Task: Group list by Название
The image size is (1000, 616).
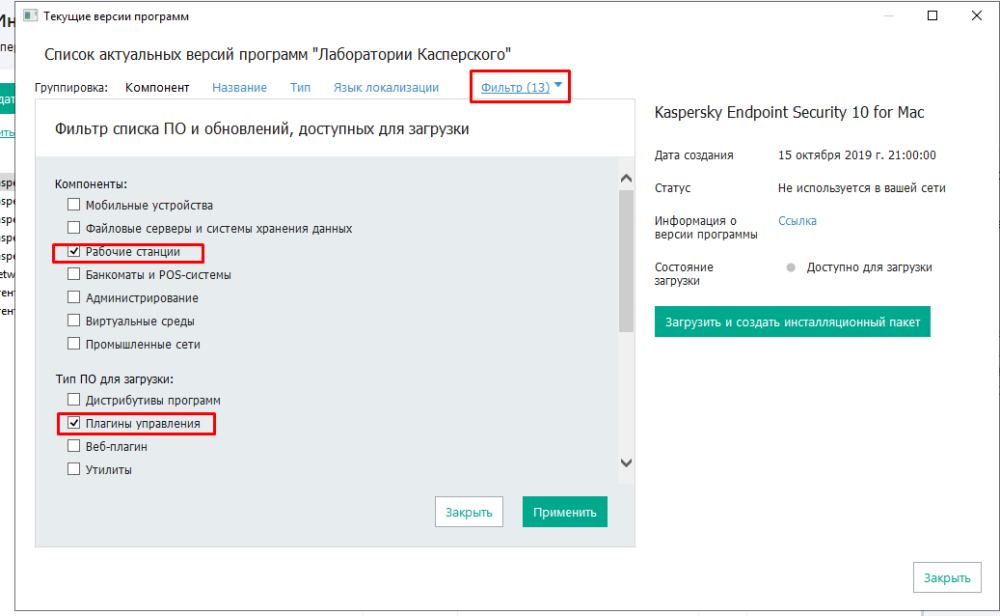Action: point(239,87)
